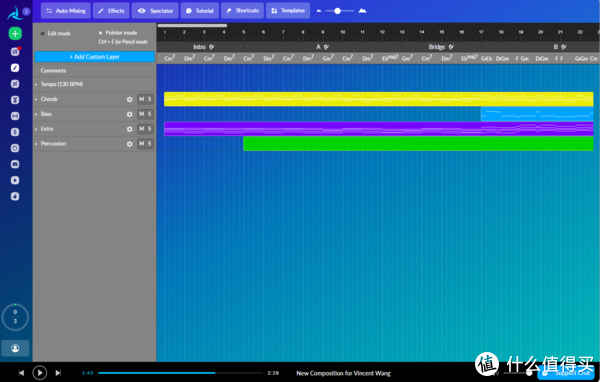600x382 pixels.
Task: Click the green plus create button
Action: coord(15,34)
